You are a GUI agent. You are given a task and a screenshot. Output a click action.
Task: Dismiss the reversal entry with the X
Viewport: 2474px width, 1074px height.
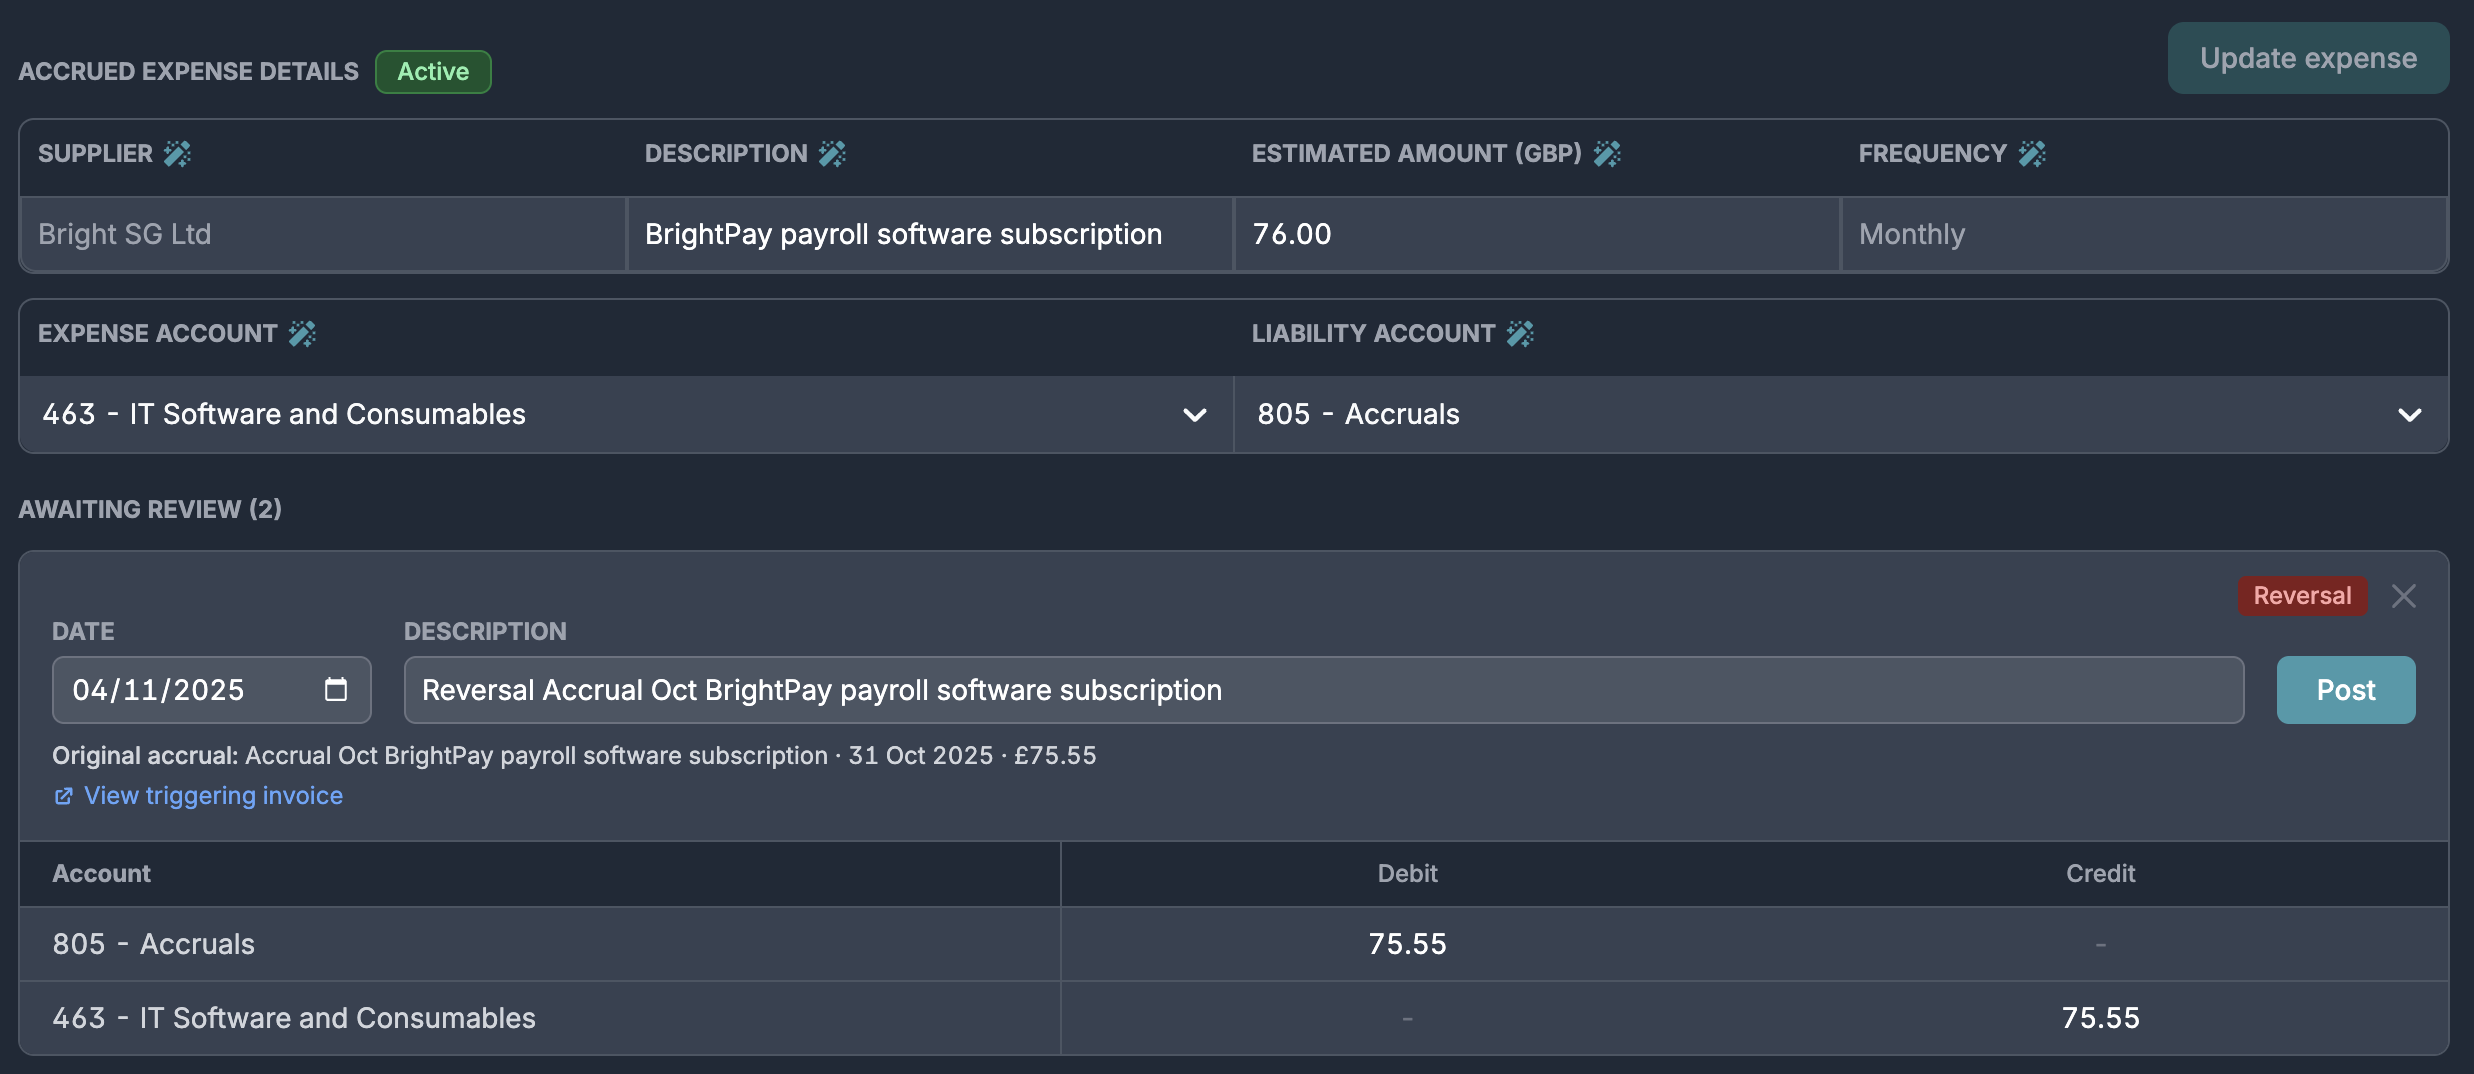click(2404, 596)
